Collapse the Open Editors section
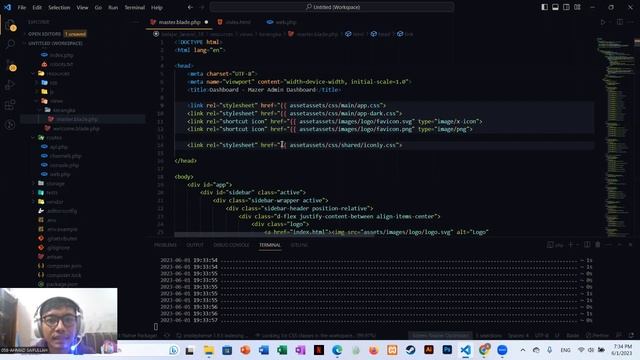 pyautogui.click(x=44, y=34)
